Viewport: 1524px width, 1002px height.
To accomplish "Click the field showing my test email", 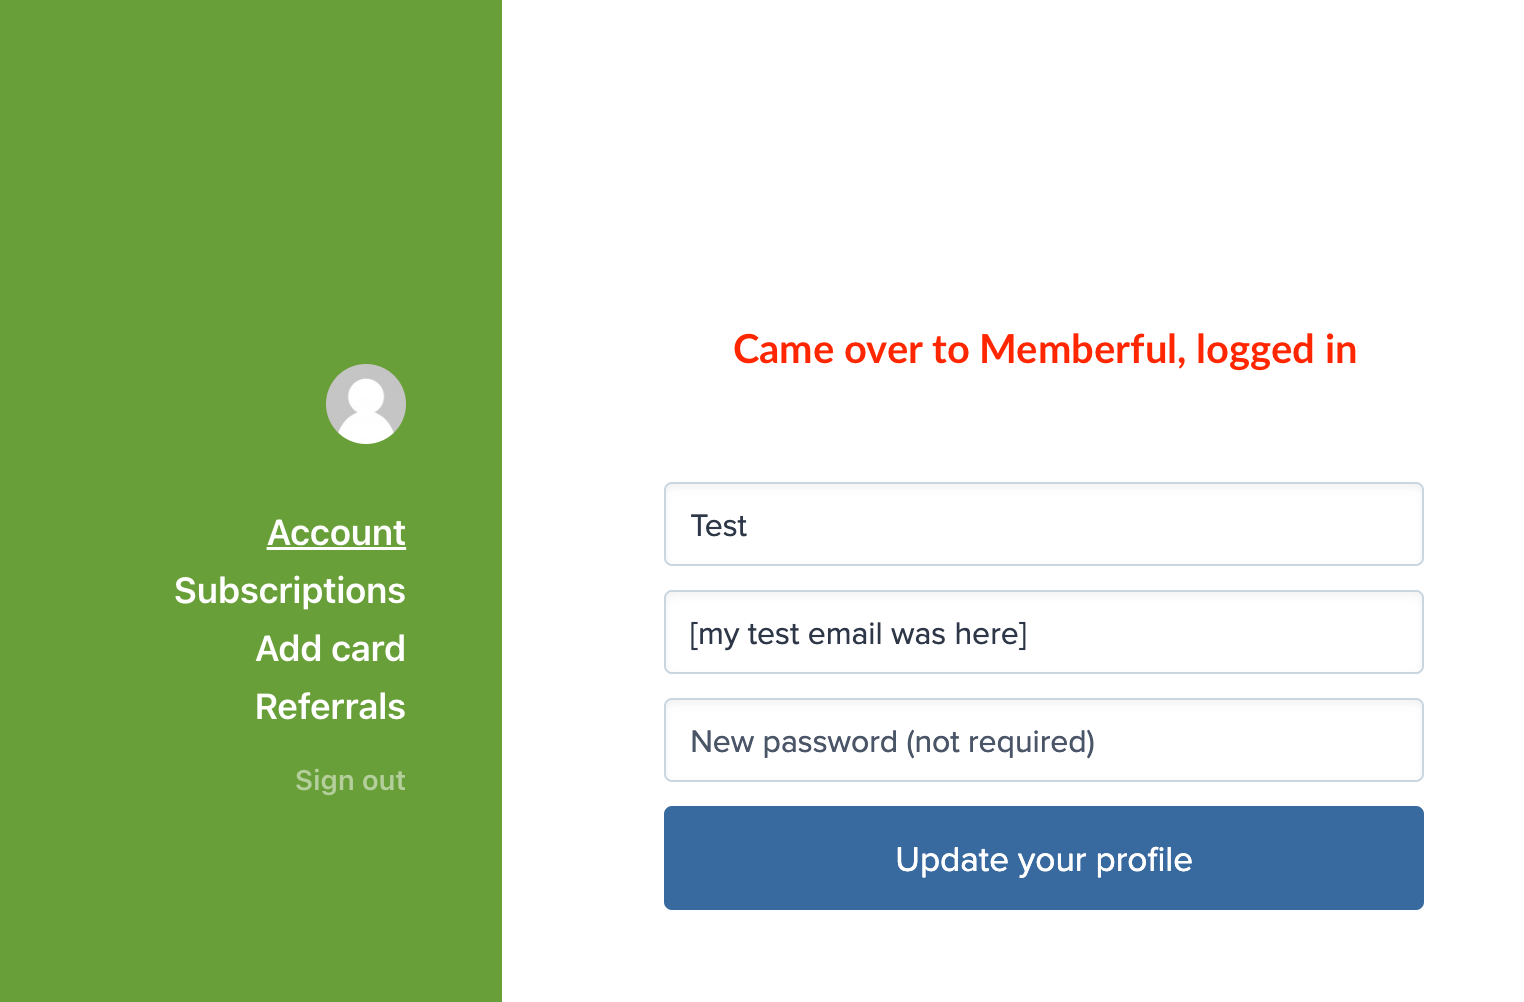I will coord(1043,633).
